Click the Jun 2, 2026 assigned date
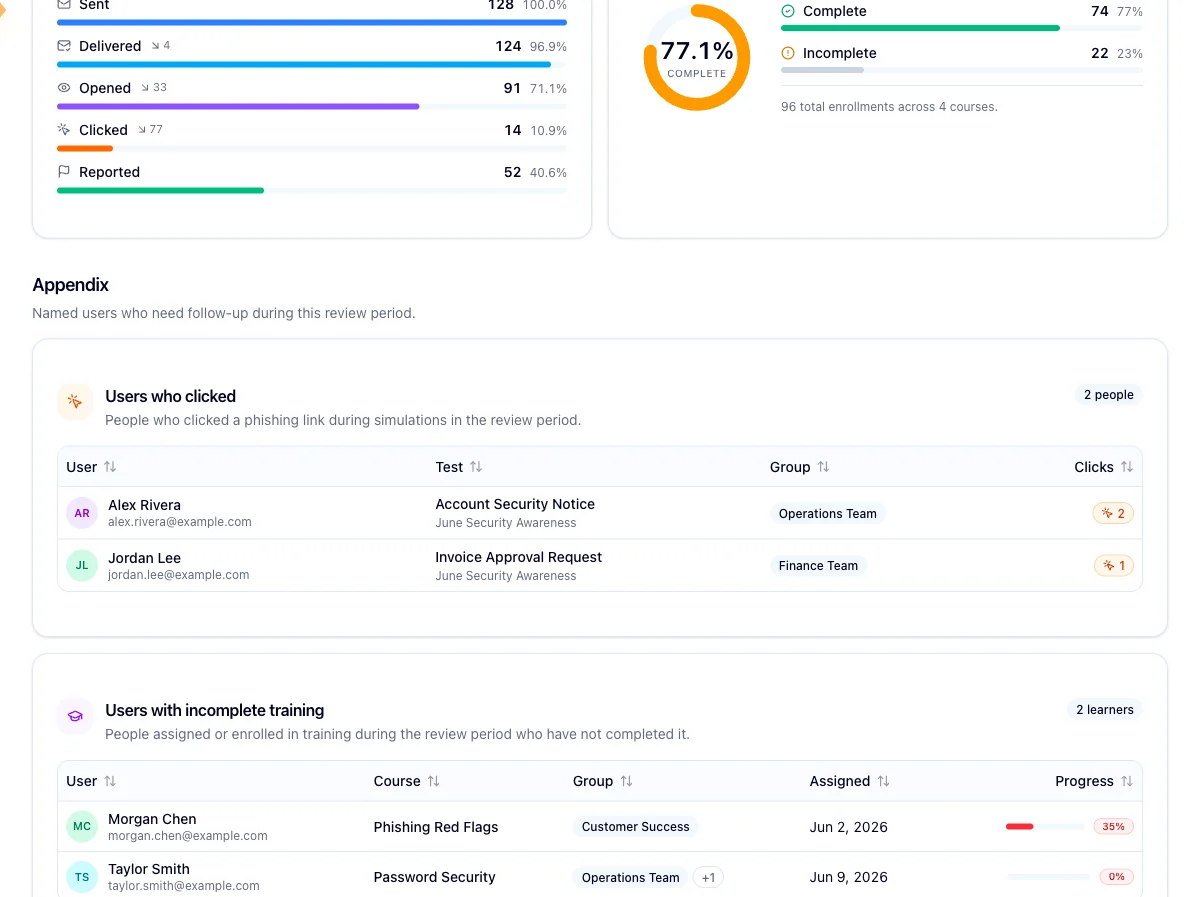This screenshot has height=897, width=1200. pyautogui.click(x=849, y=827)
